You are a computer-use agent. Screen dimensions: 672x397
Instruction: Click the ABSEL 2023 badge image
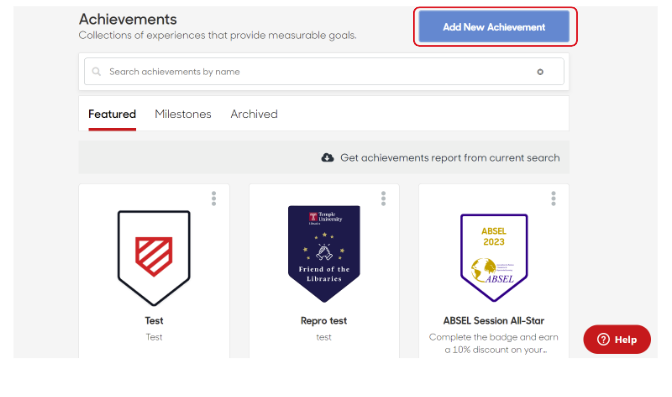coord(494,258)
